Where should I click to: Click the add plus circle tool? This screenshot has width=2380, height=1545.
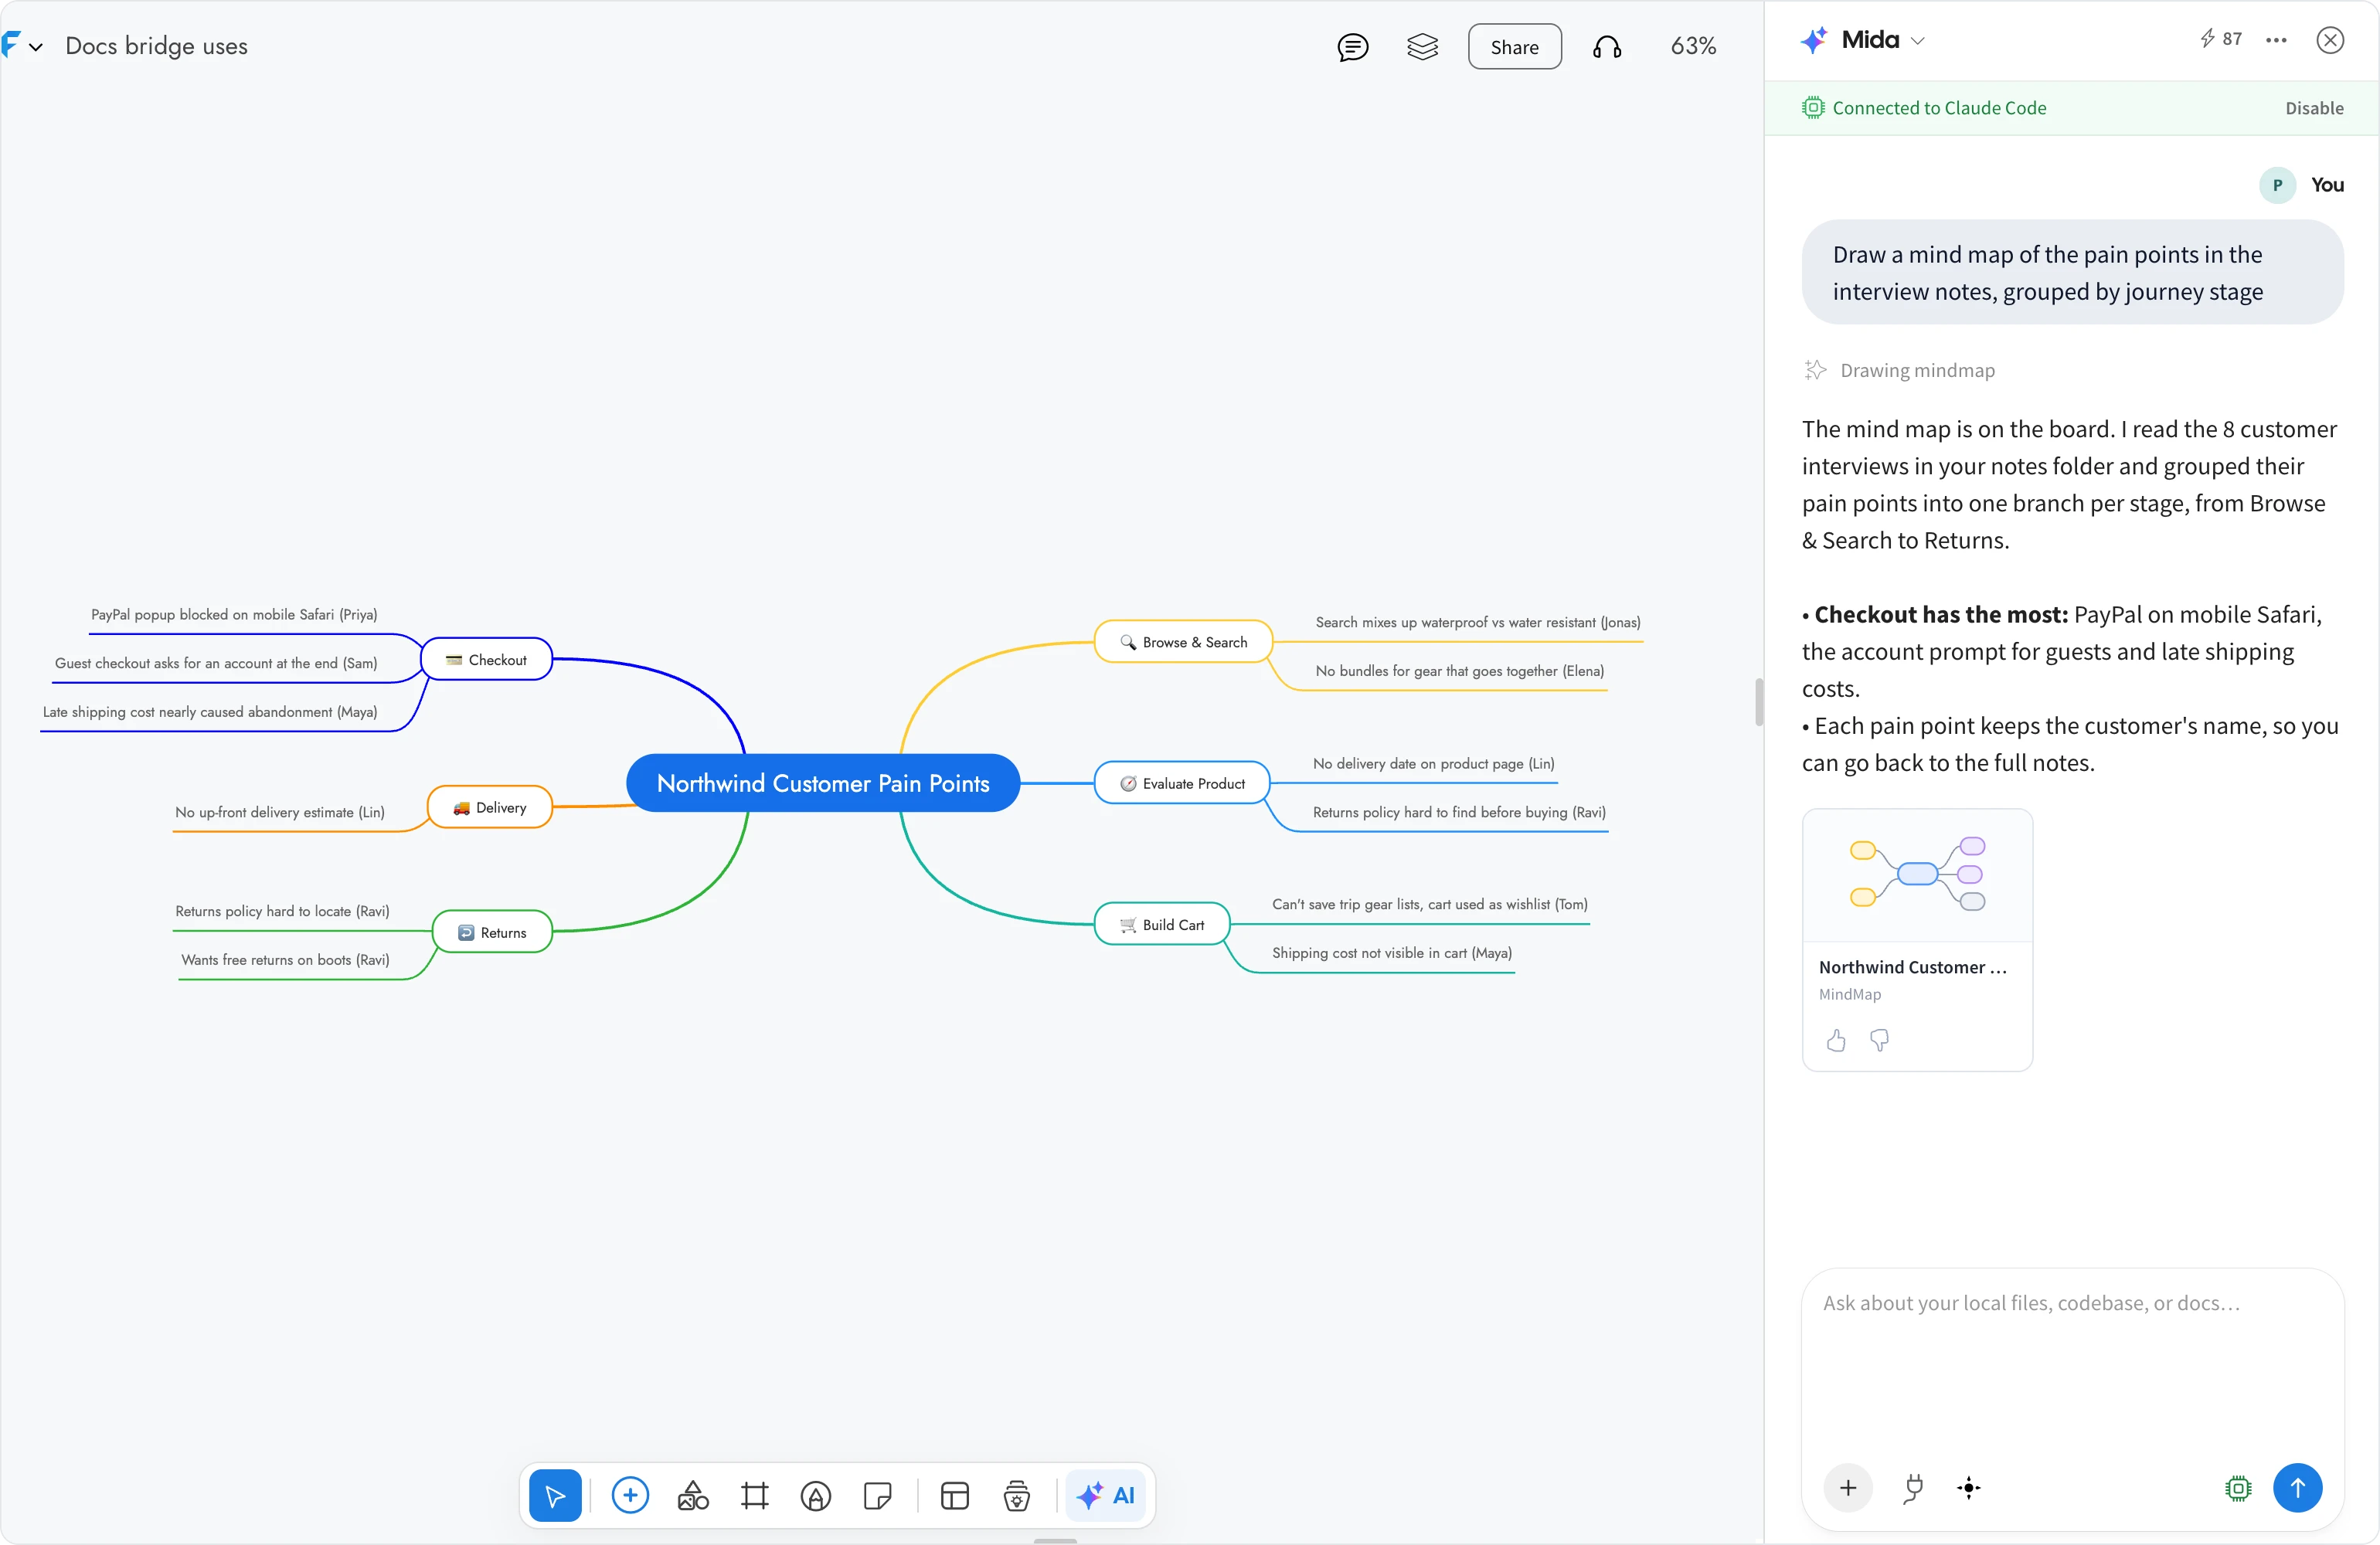pyautogui.click(x=630, y=1495)
